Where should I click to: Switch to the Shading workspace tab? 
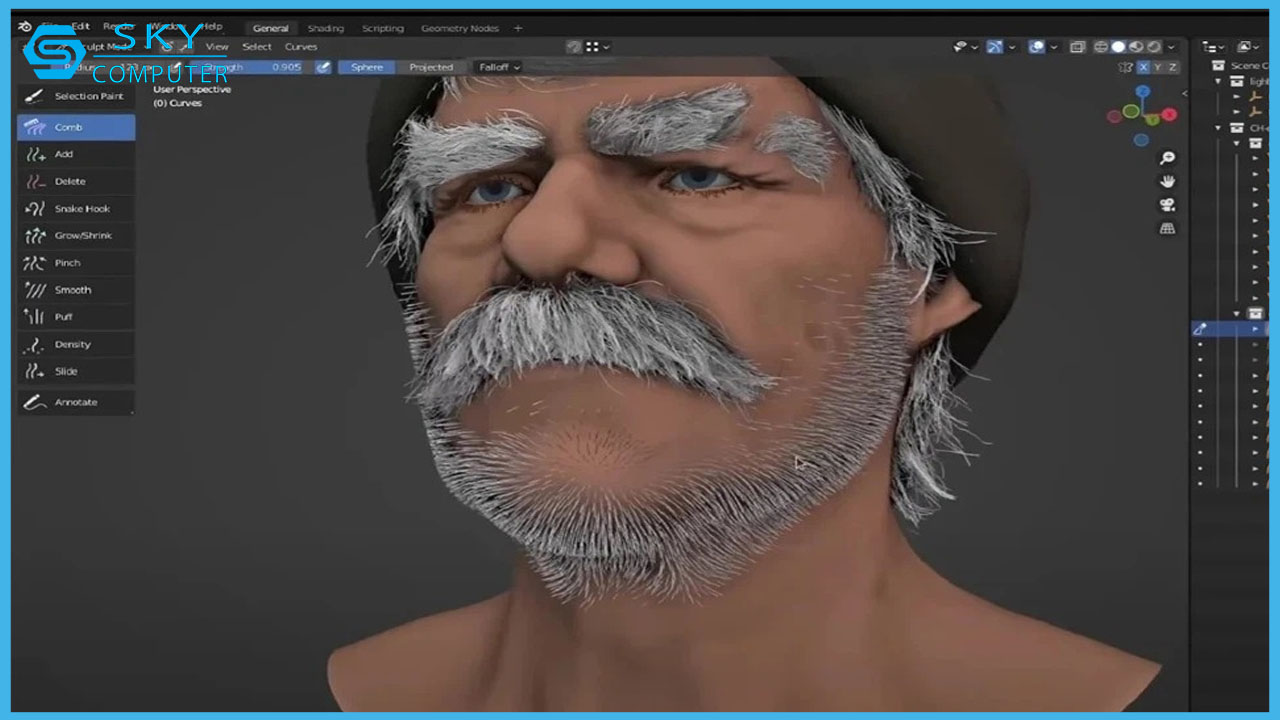tap(325, 28)
